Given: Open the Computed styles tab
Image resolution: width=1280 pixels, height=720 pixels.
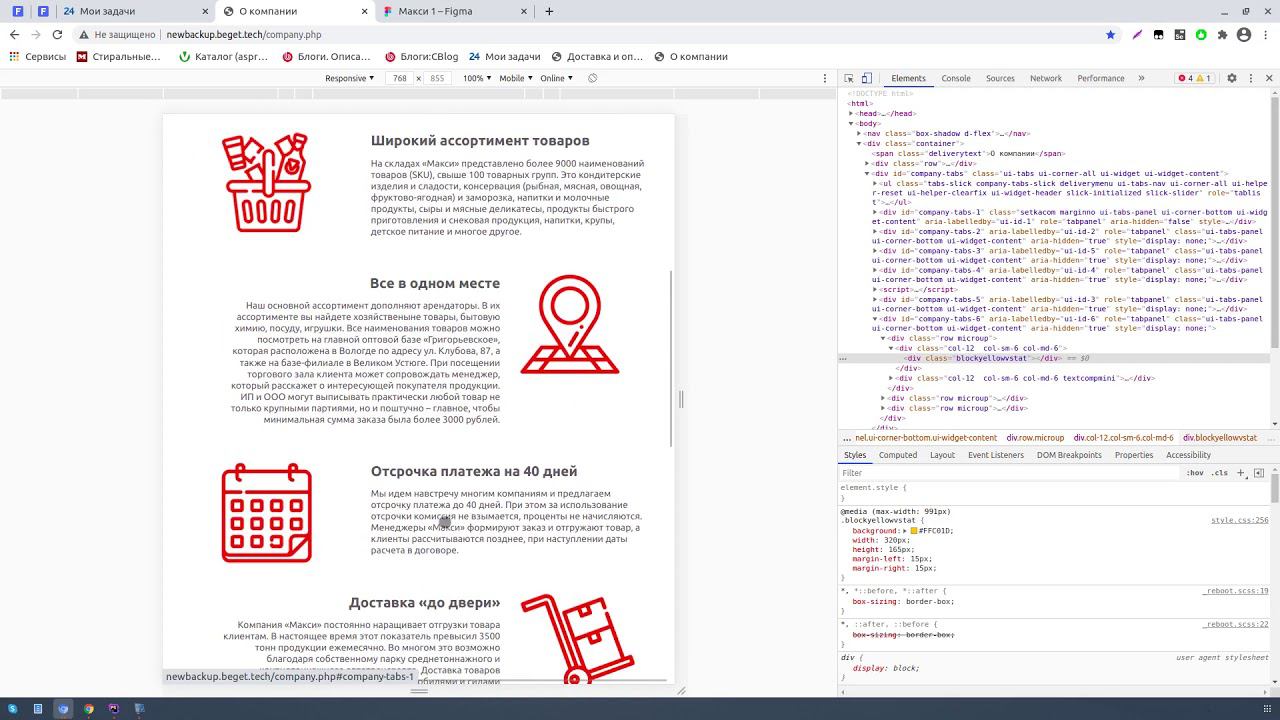Looking at the screenshot, I should tap(898, 455).
